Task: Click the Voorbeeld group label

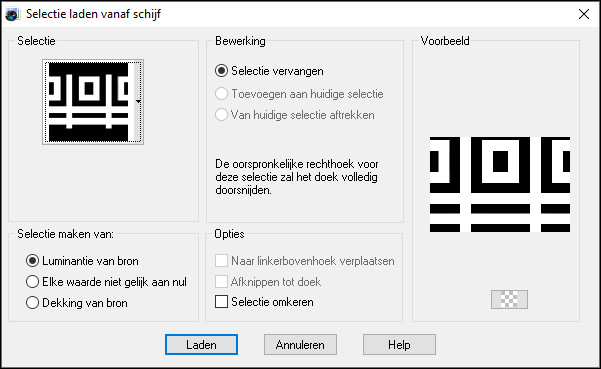Action: click(x=445, y=41)
